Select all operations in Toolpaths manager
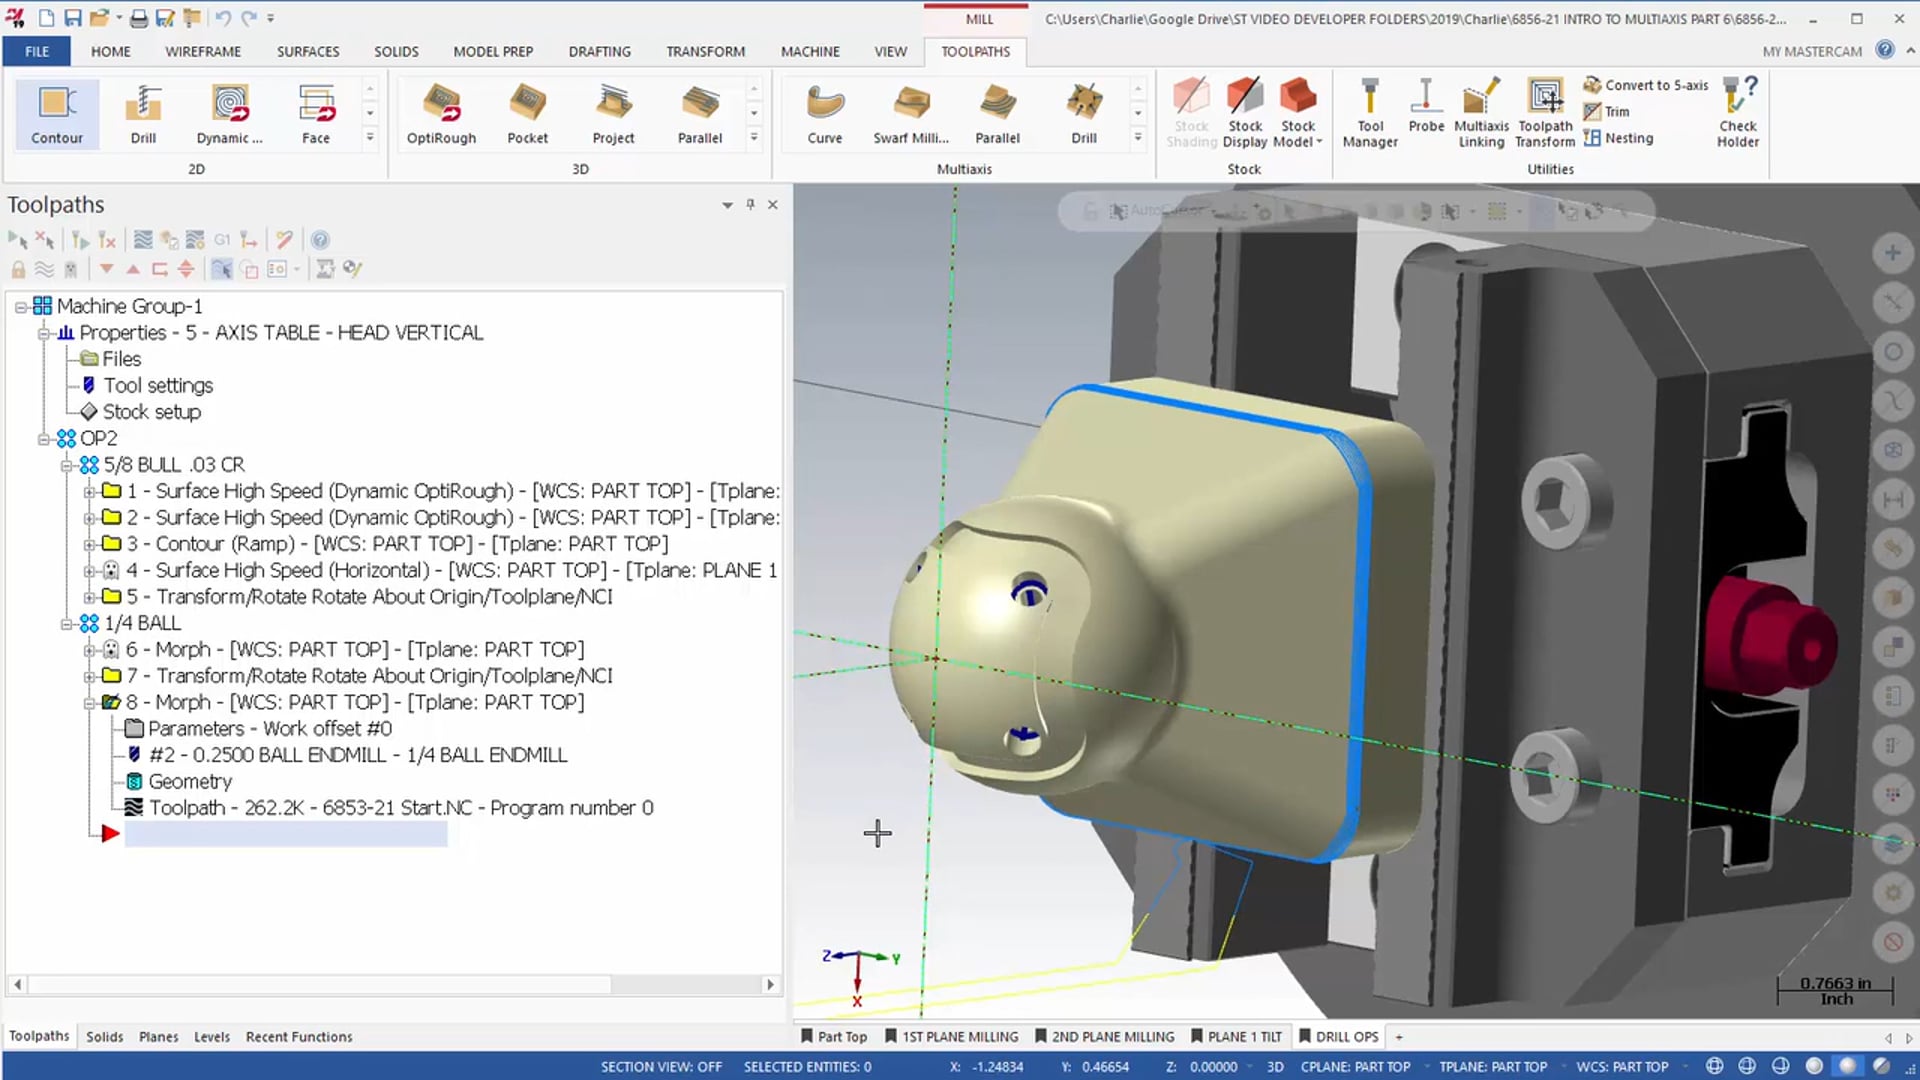The image size is (1920, 1080). (18, 240)
